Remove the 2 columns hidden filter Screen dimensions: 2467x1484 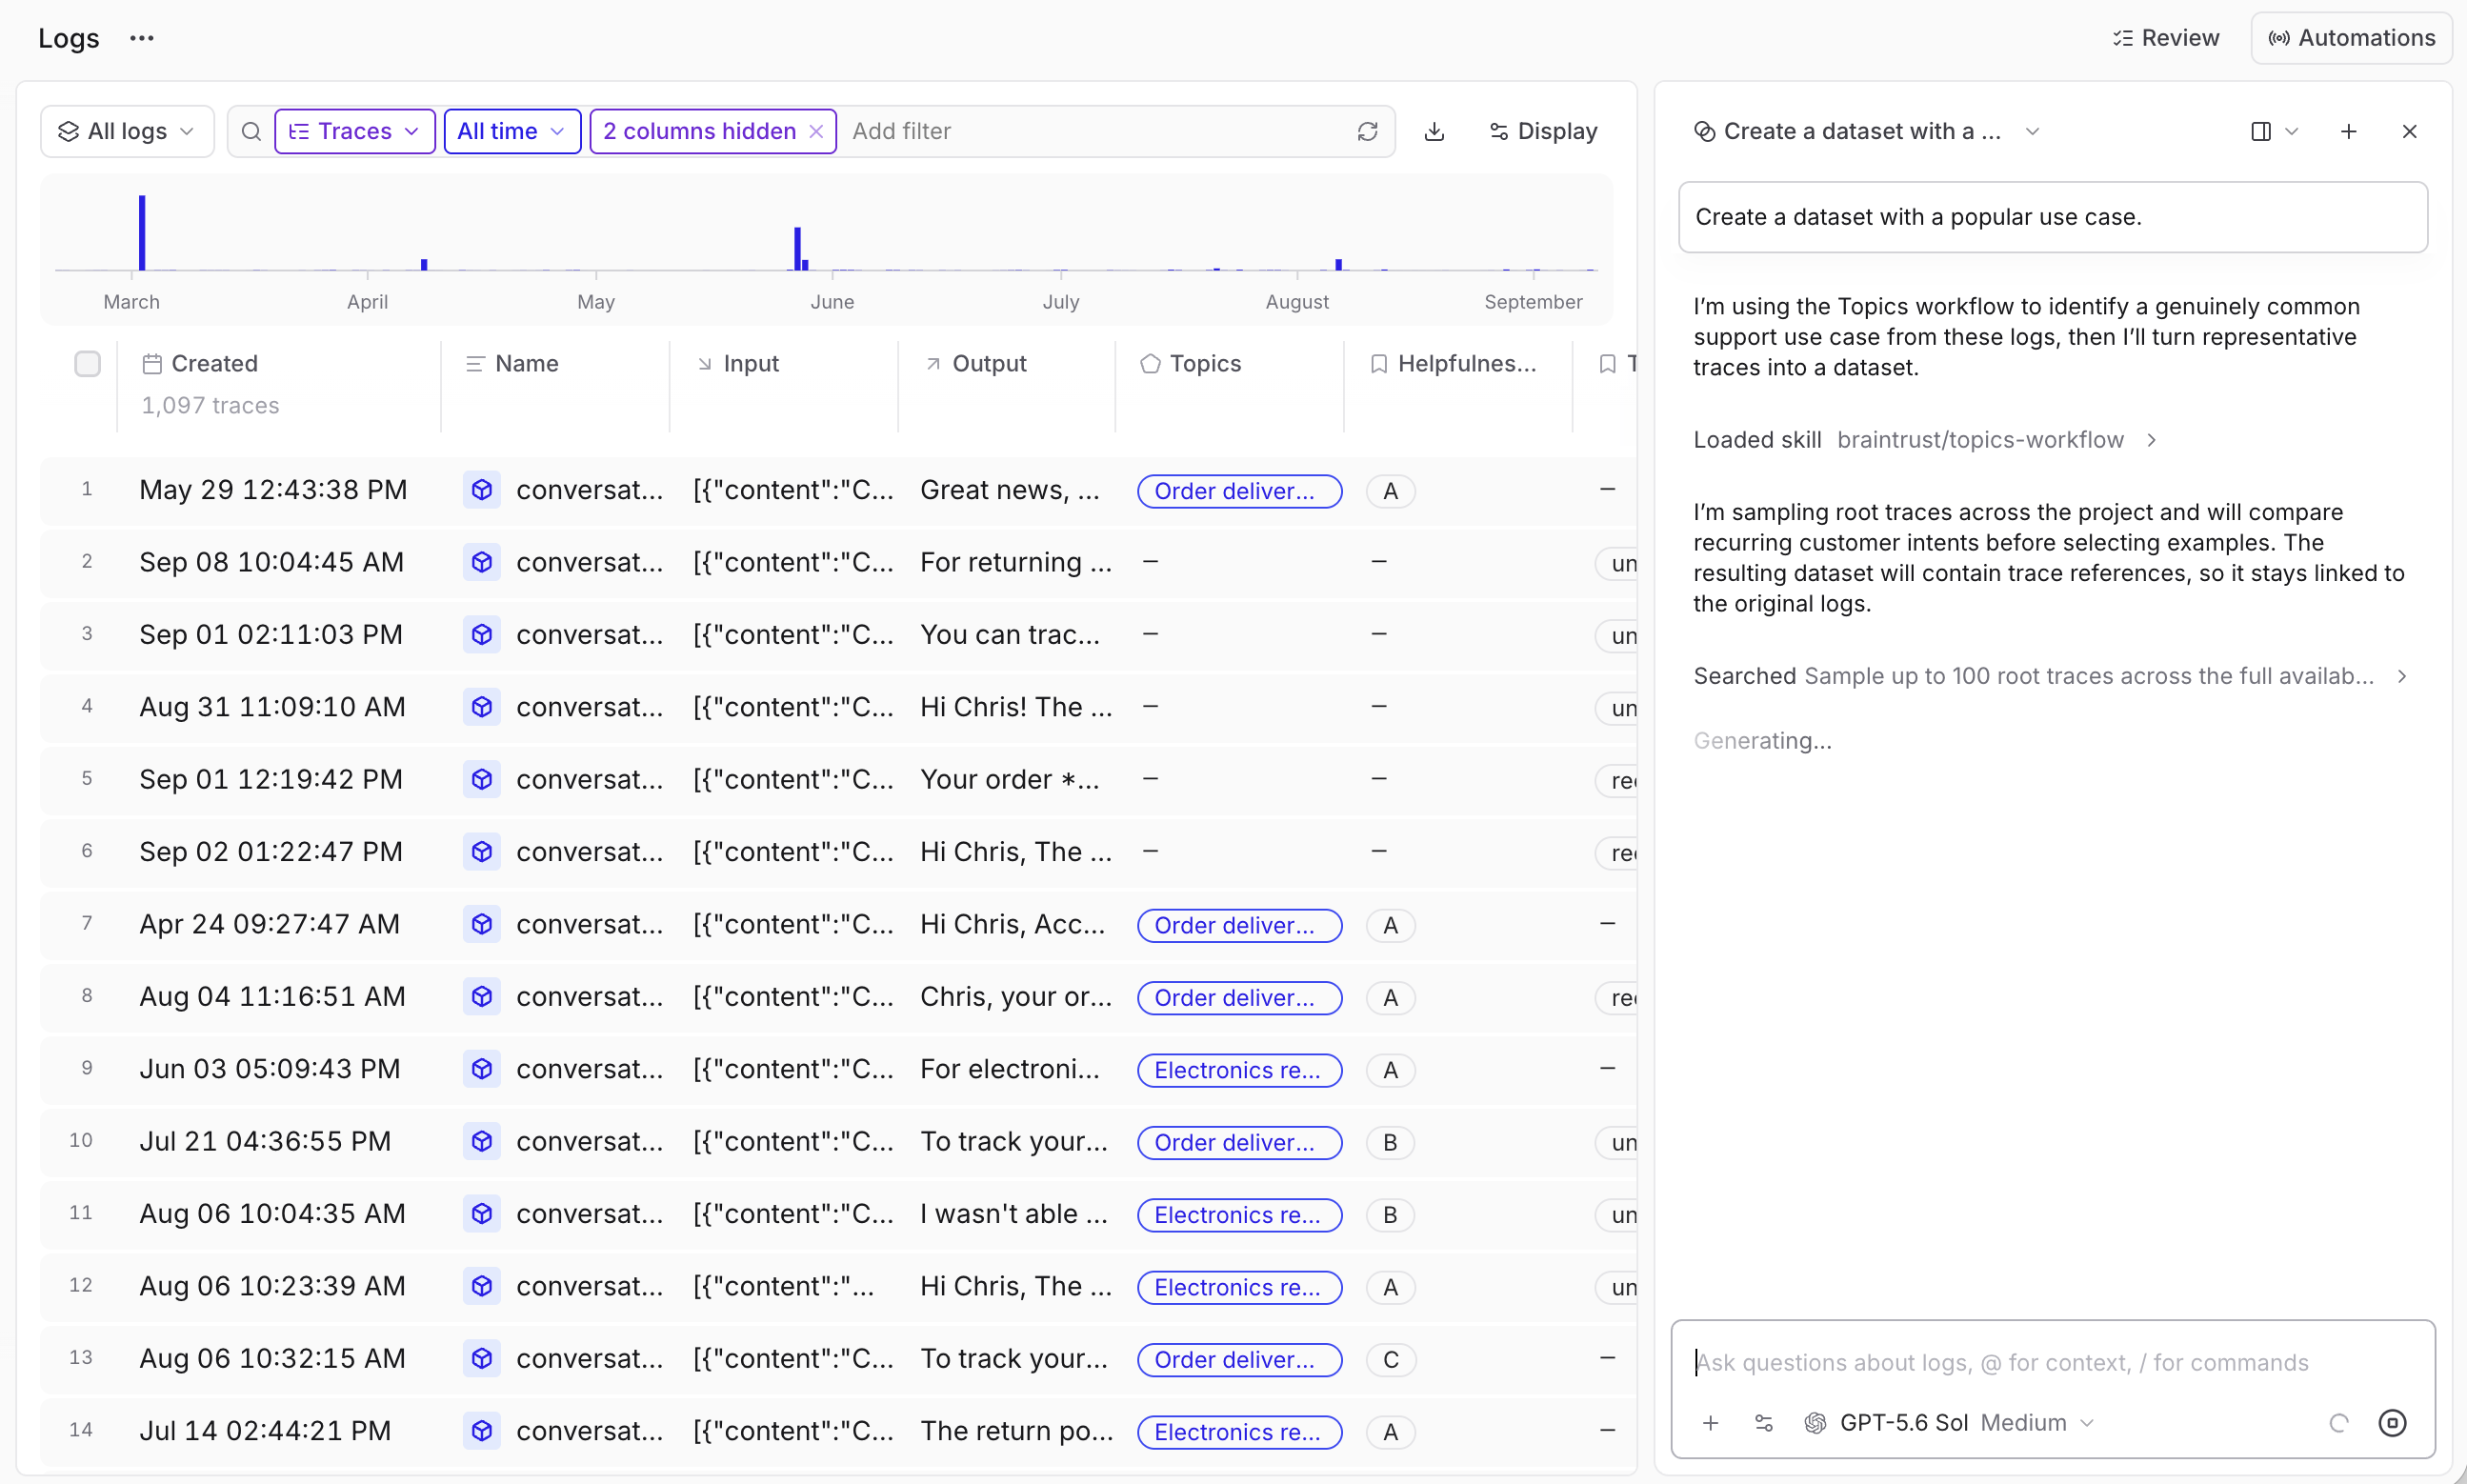[816, 131]
